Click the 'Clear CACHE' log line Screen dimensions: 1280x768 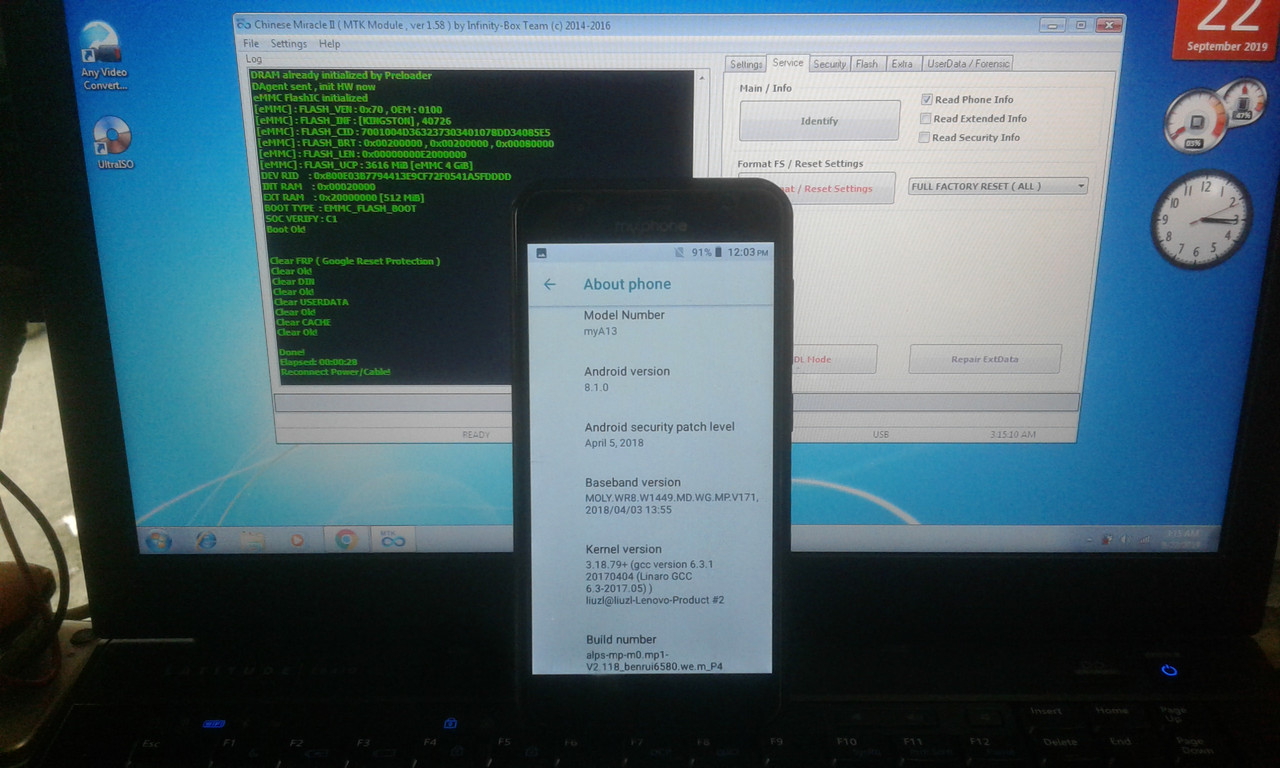tap(303, 322)
